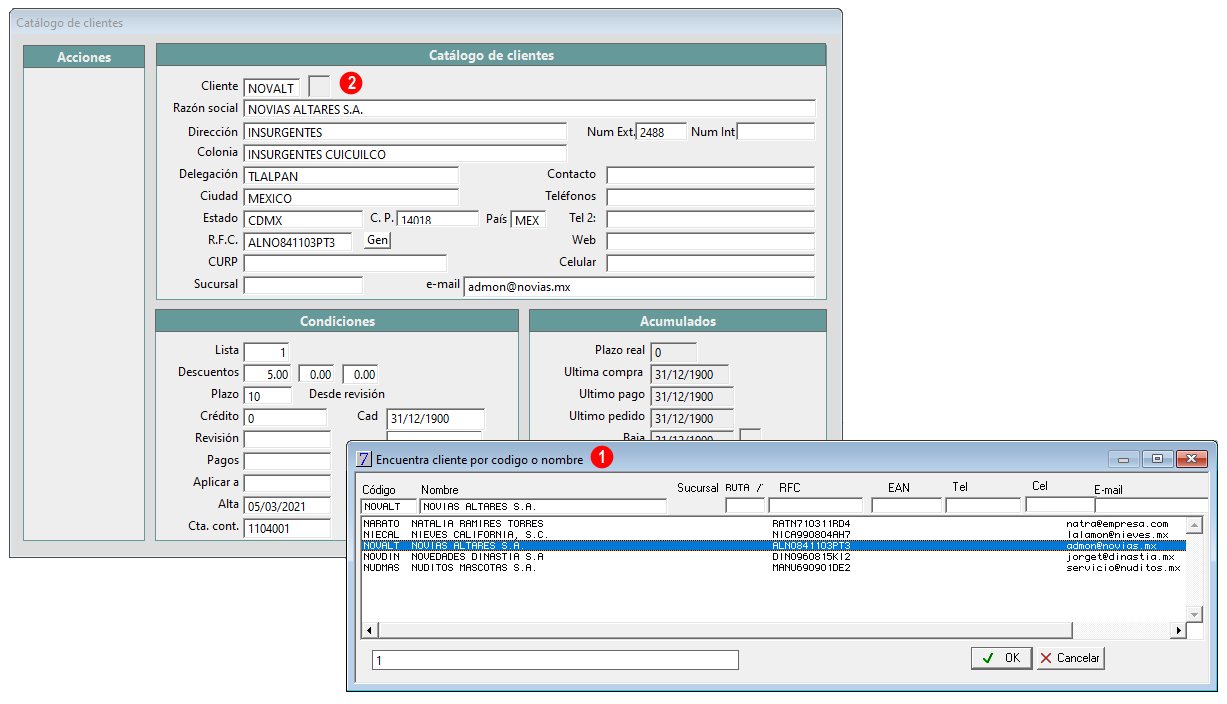Click the Plazo real field in Acumulados

pyautogui.click(x=673, y=352)
